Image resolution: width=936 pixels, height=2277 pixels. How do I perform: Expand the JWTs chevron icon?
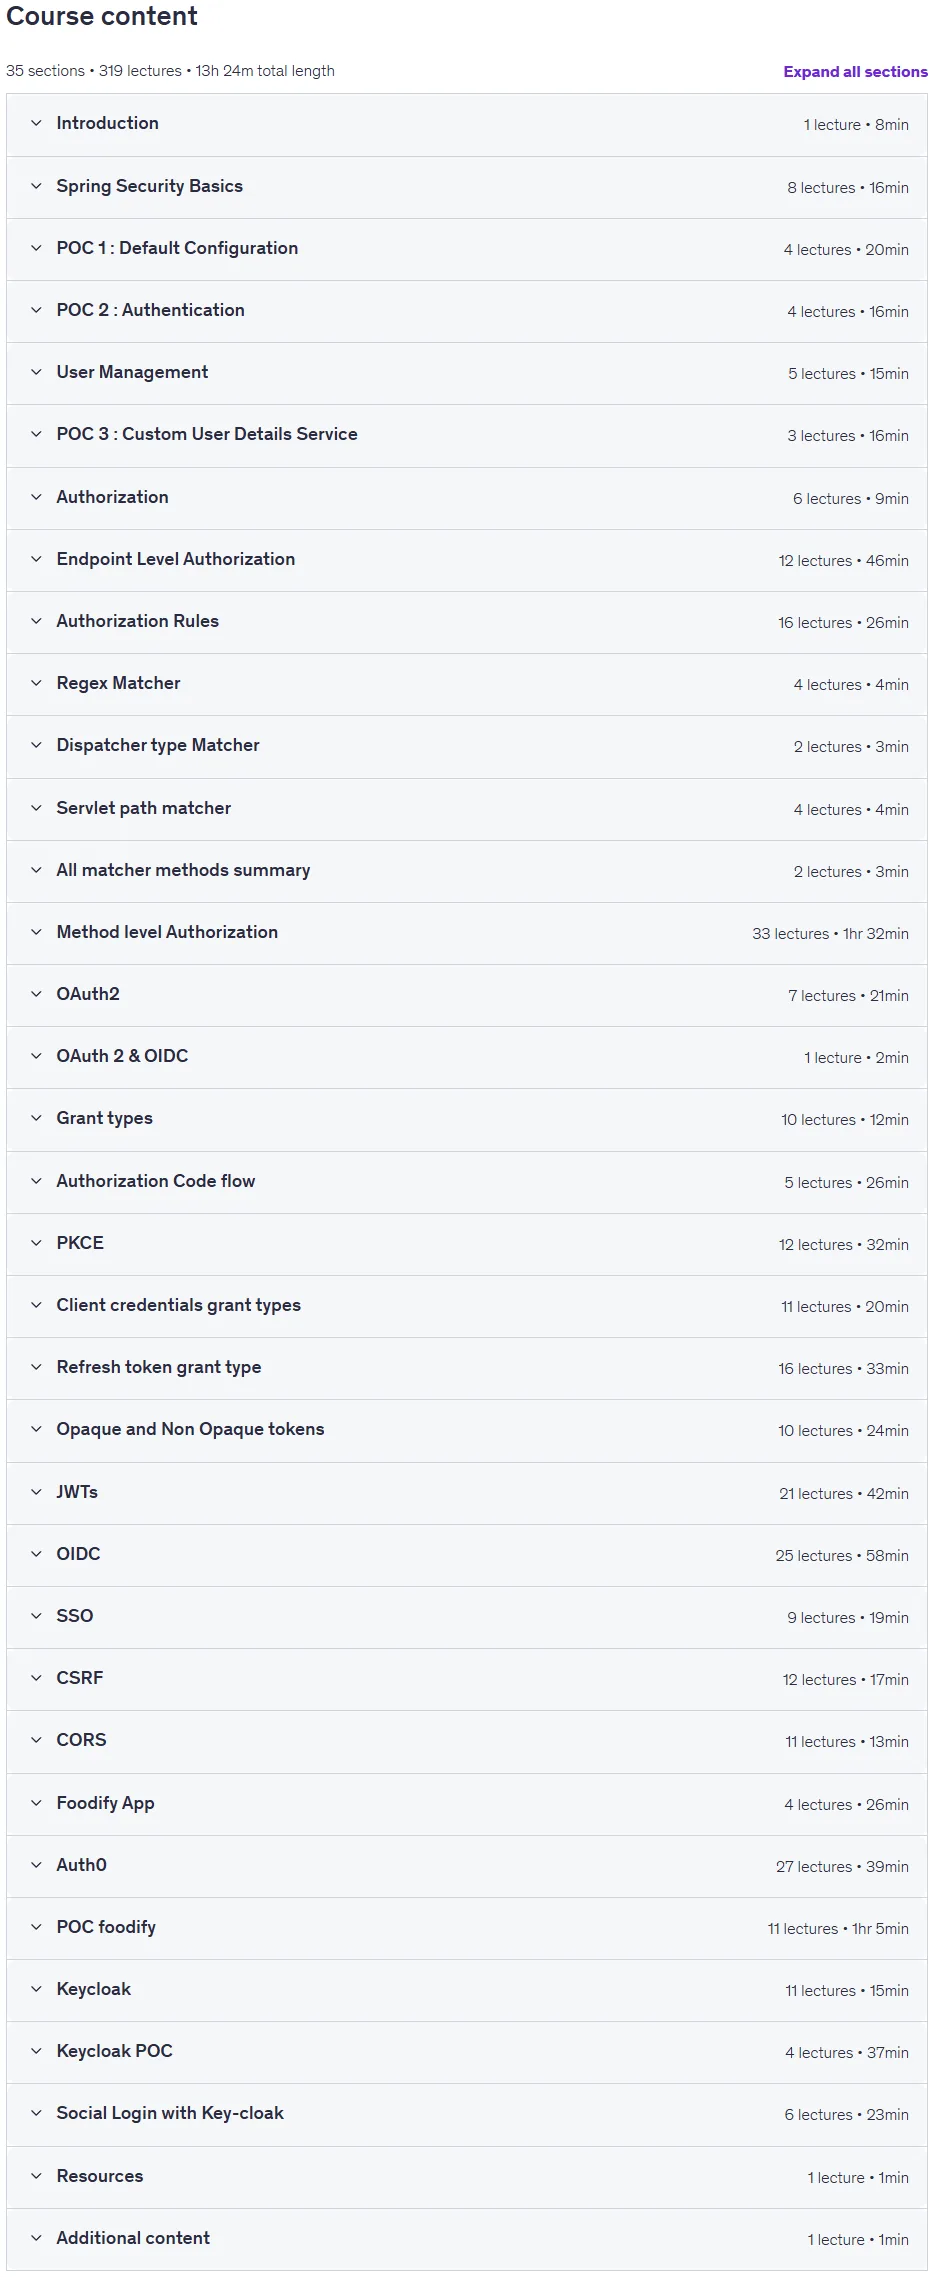point(36,1492)
